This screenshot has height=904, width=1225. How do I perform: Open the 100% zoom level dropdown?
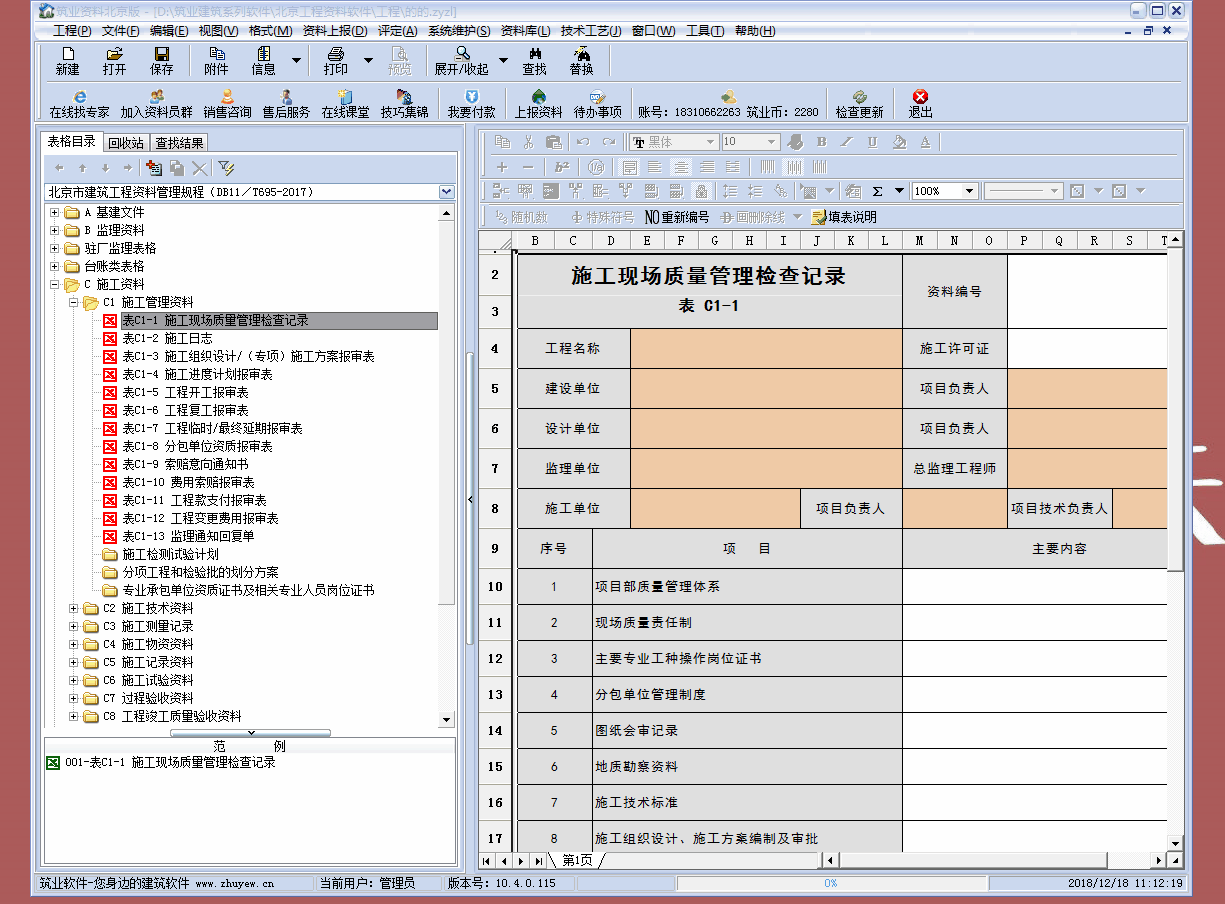(969, 191)
